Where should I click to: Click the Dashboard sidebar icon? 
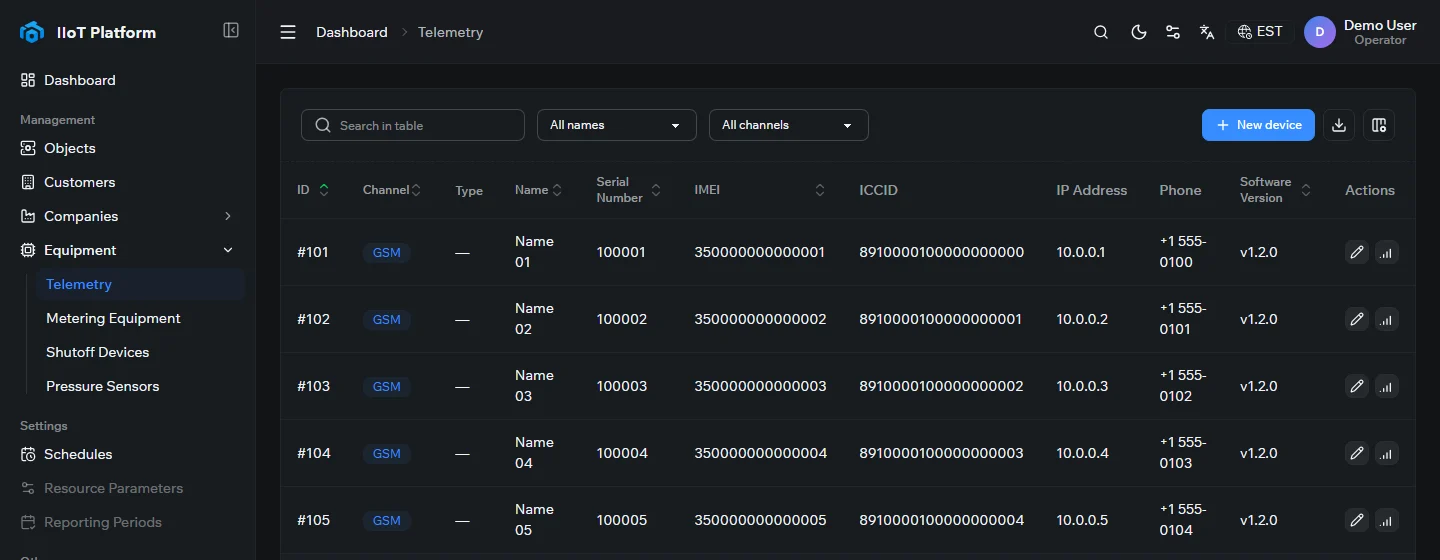(x=28, y=80)
